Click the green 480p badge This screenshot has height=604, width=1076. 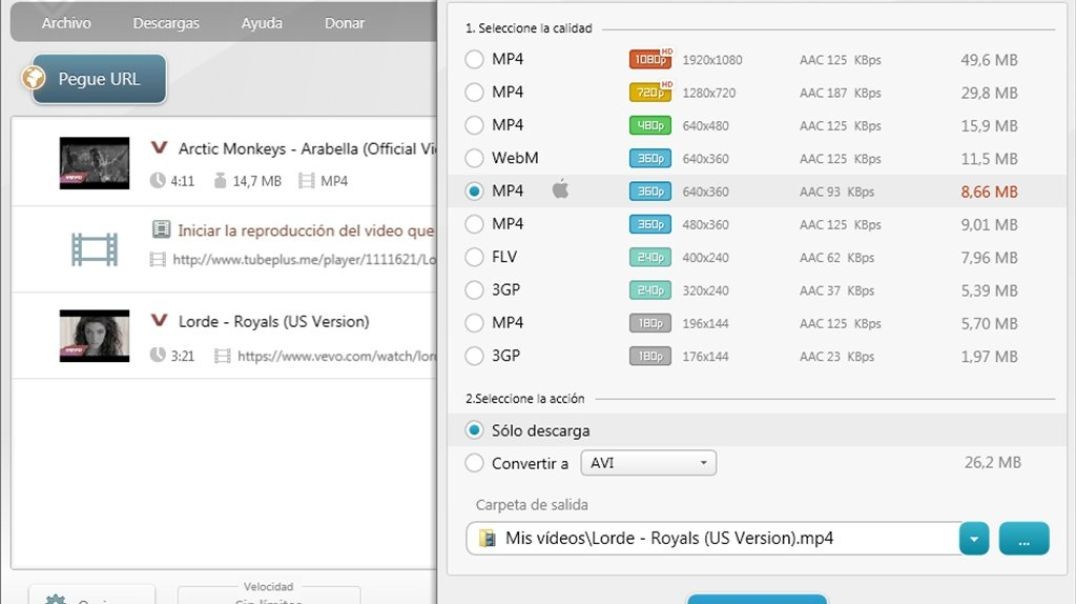pos(650,126)
